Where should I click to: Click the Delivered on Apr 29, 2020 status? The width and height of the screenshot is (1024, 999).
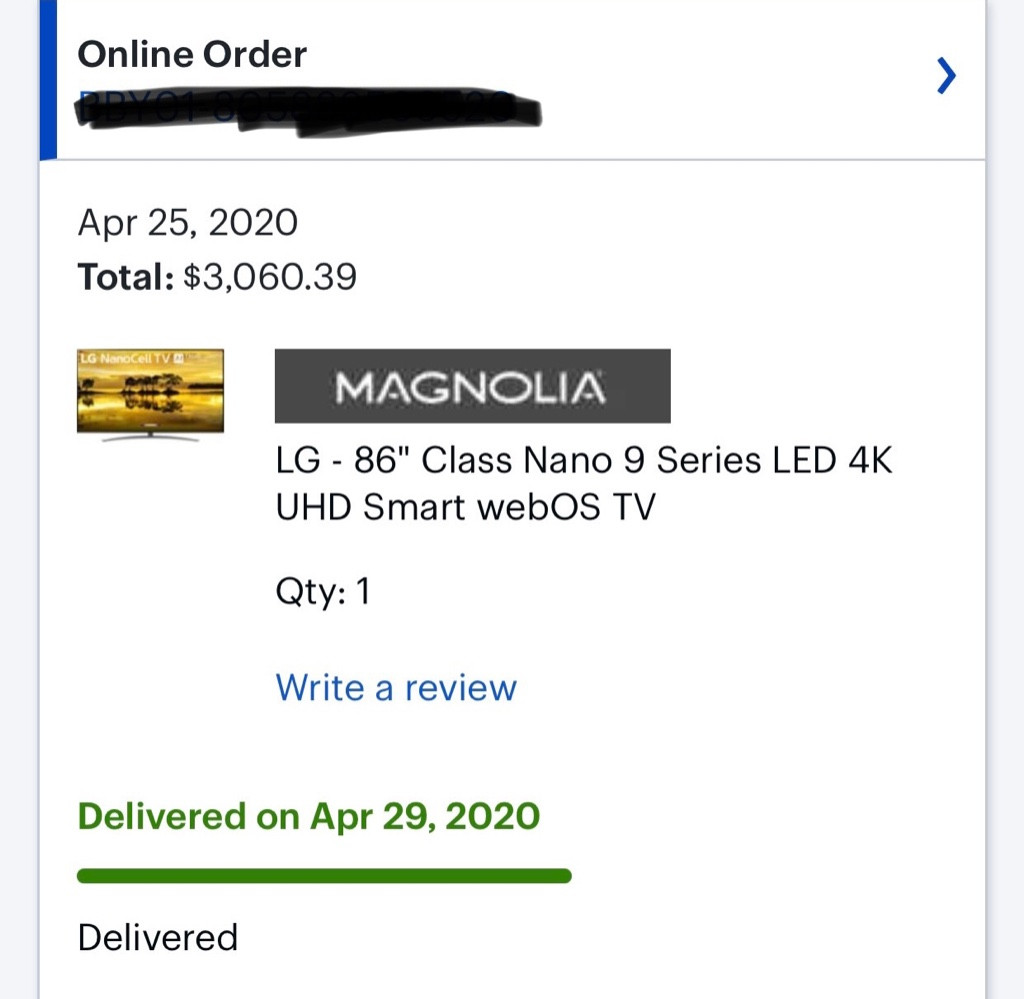[309, 817]
